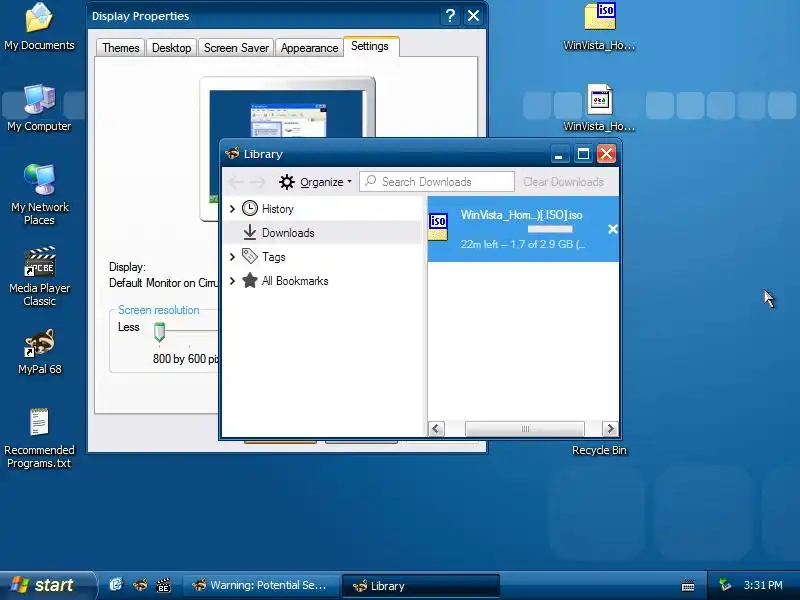Open the WinVista ISO file desktop icon

(x=599, y=27)
